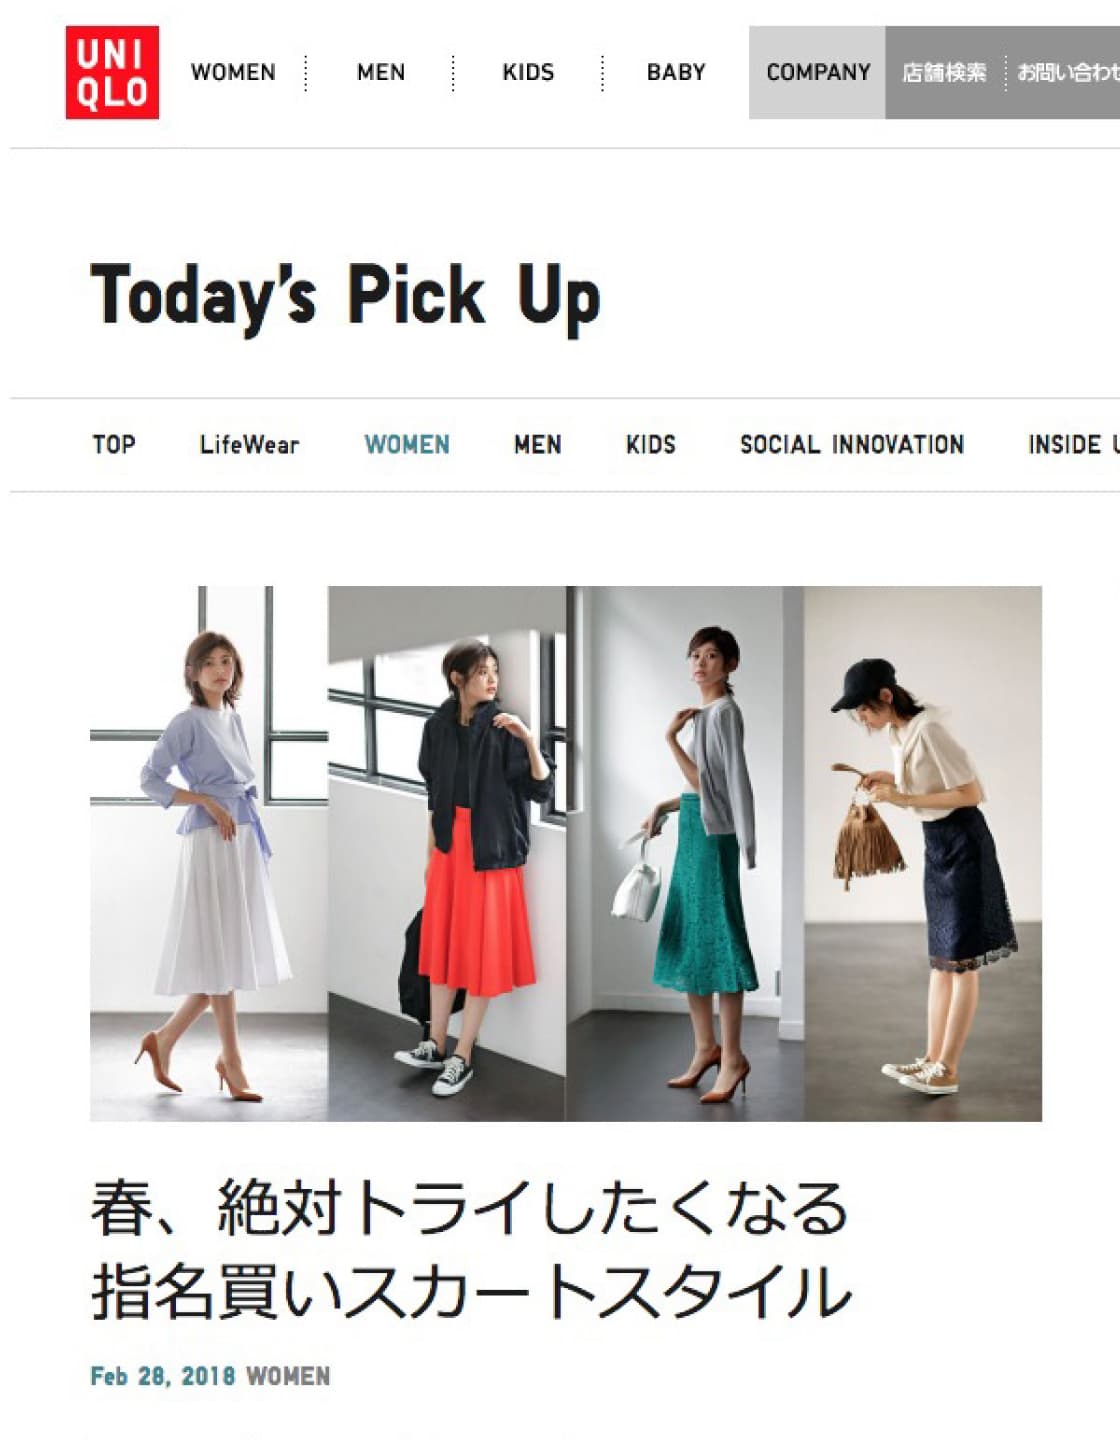Open the WOMEN top navigation menu

pos(233,73)
